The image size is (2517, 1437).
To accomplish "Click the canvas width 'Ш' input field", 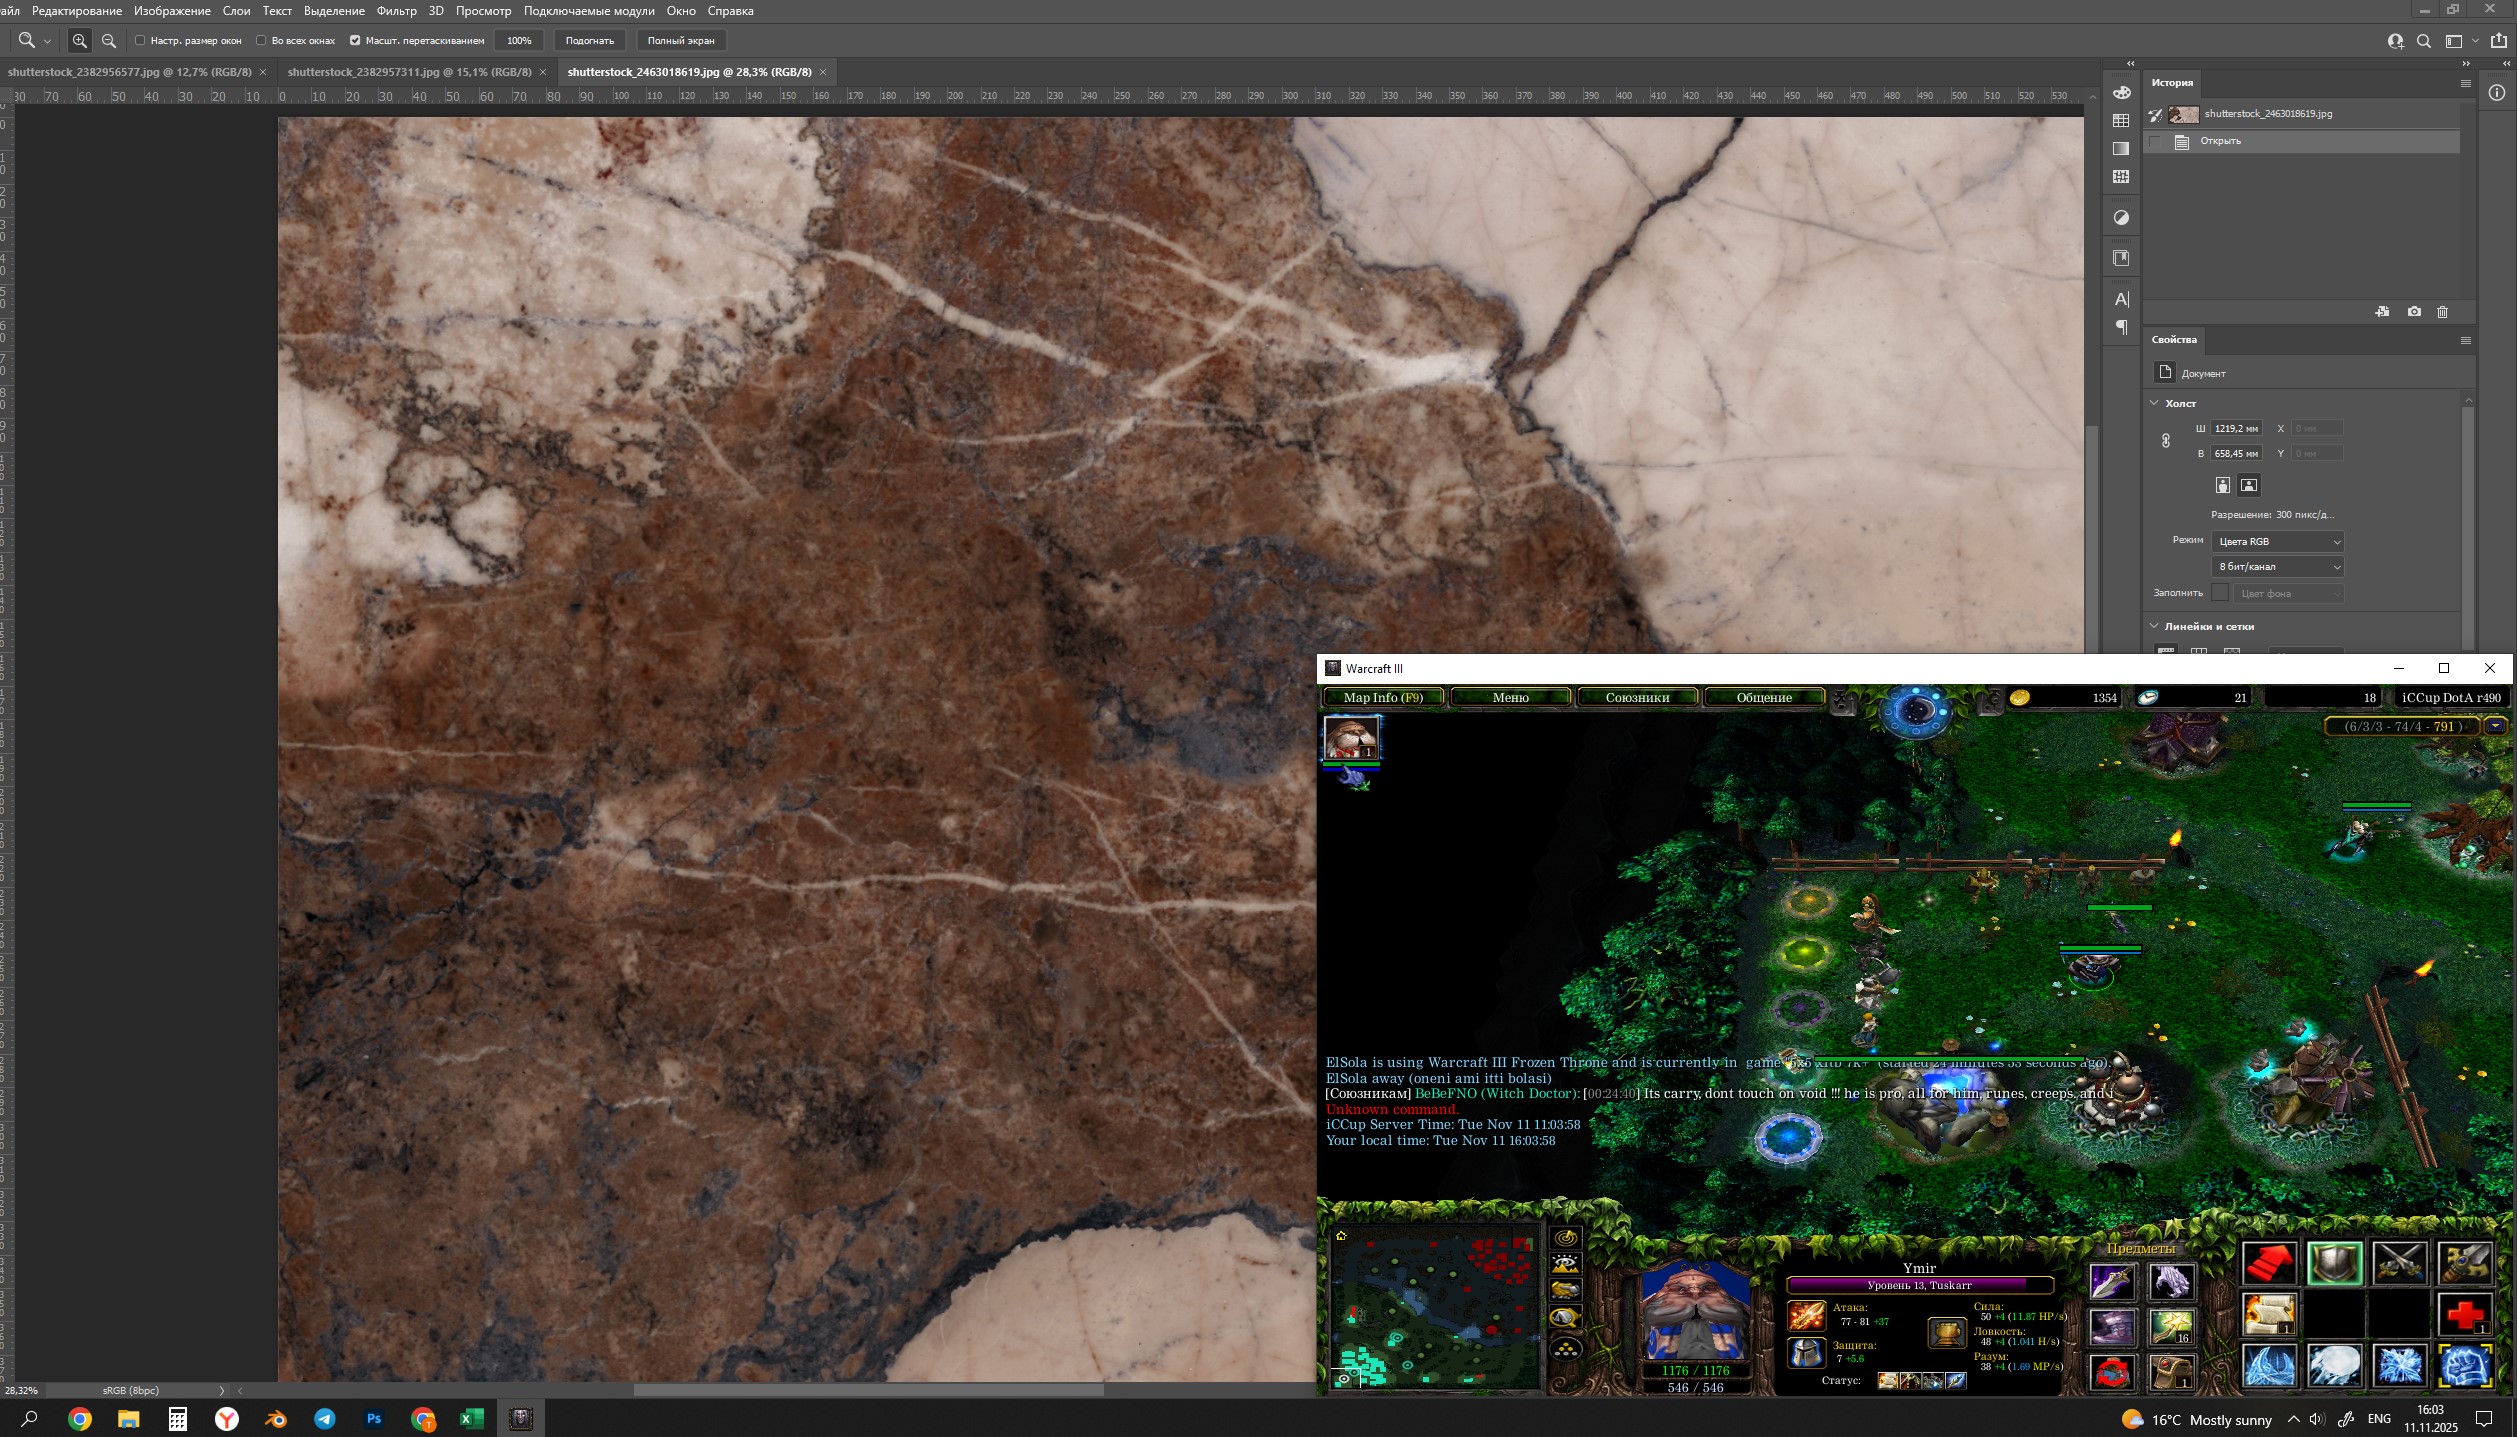I will pyautogui.click(x=2235, y=428).
